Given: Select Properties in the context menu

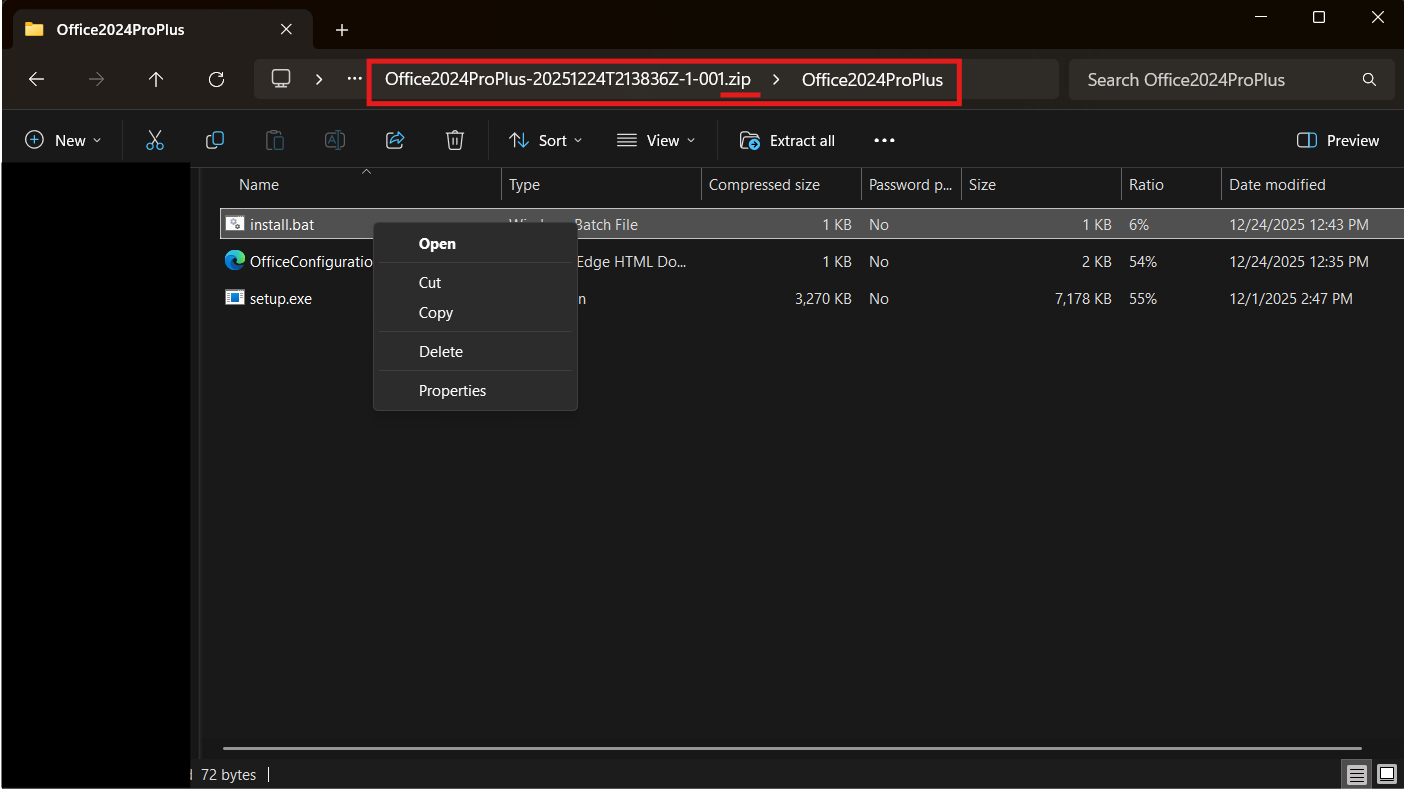Looking at the screenshot, I should (x=452, y=391).
